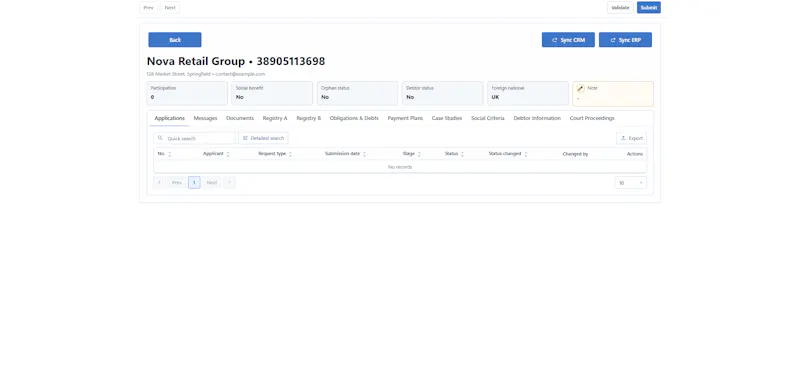The width and height of the screenshot is (800, 377).
Task: Open the Debtor Information tab
Action: tap(537, 118)
